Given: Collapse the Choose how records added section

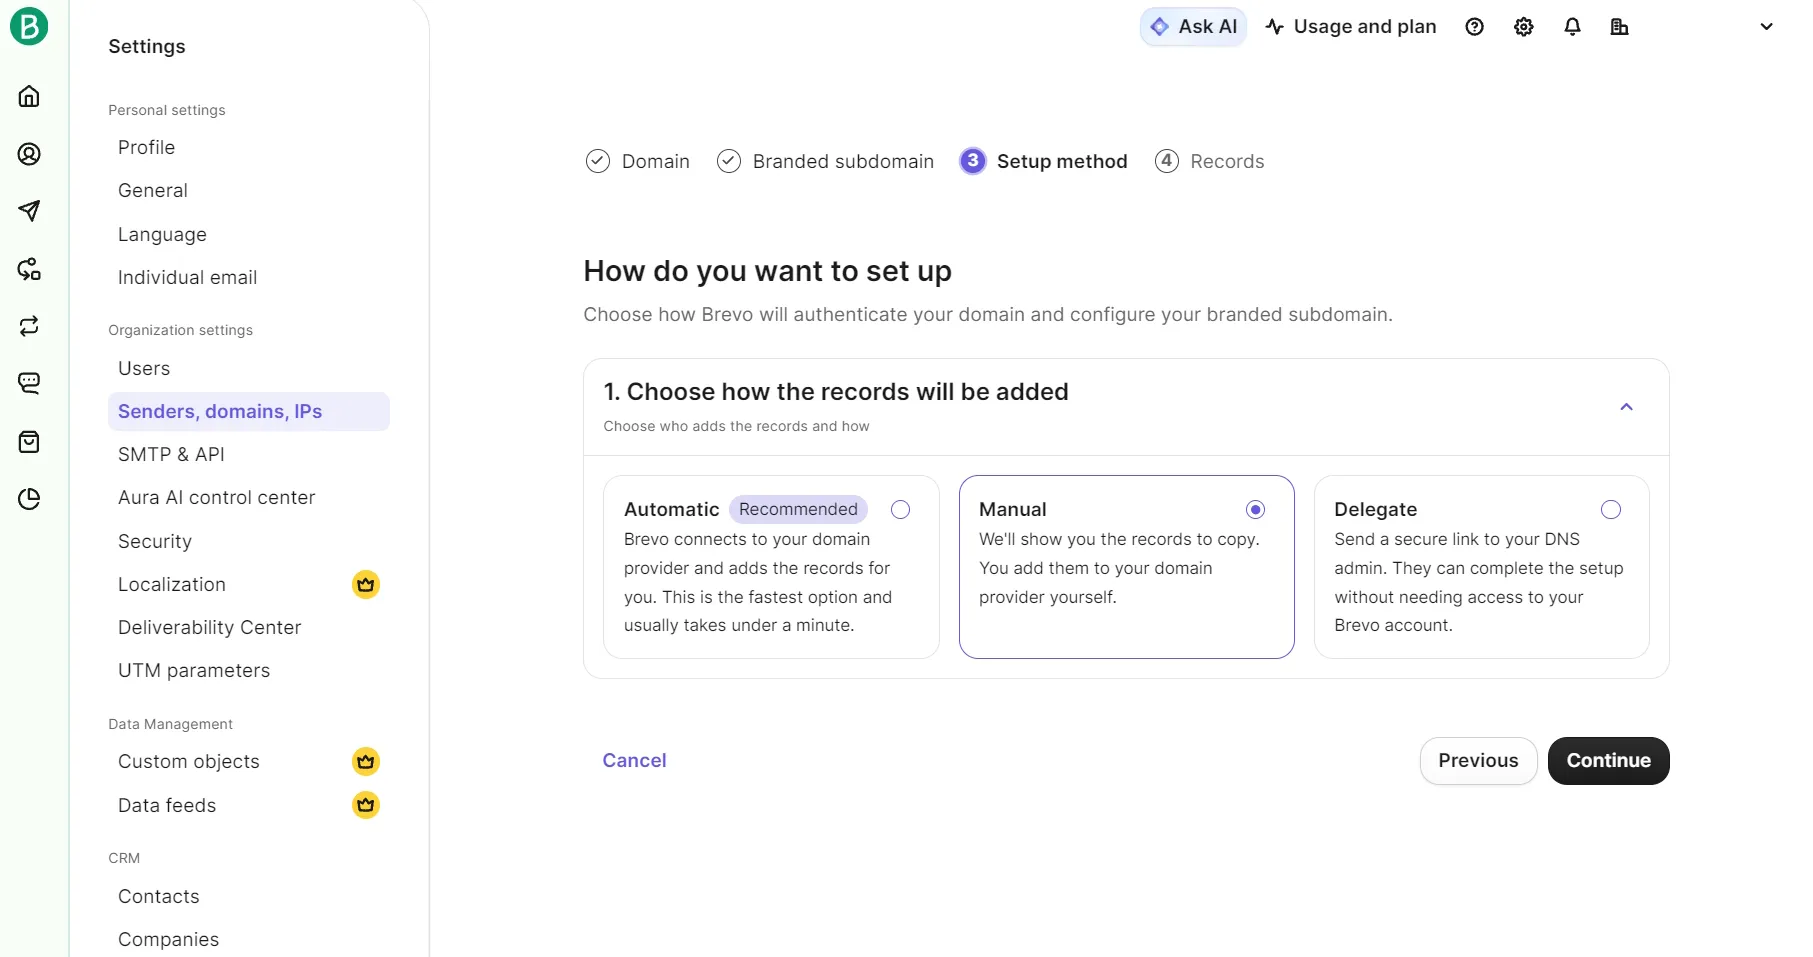Looking at the screenshot, I should pyautogui.click(x=1626, y=407).
